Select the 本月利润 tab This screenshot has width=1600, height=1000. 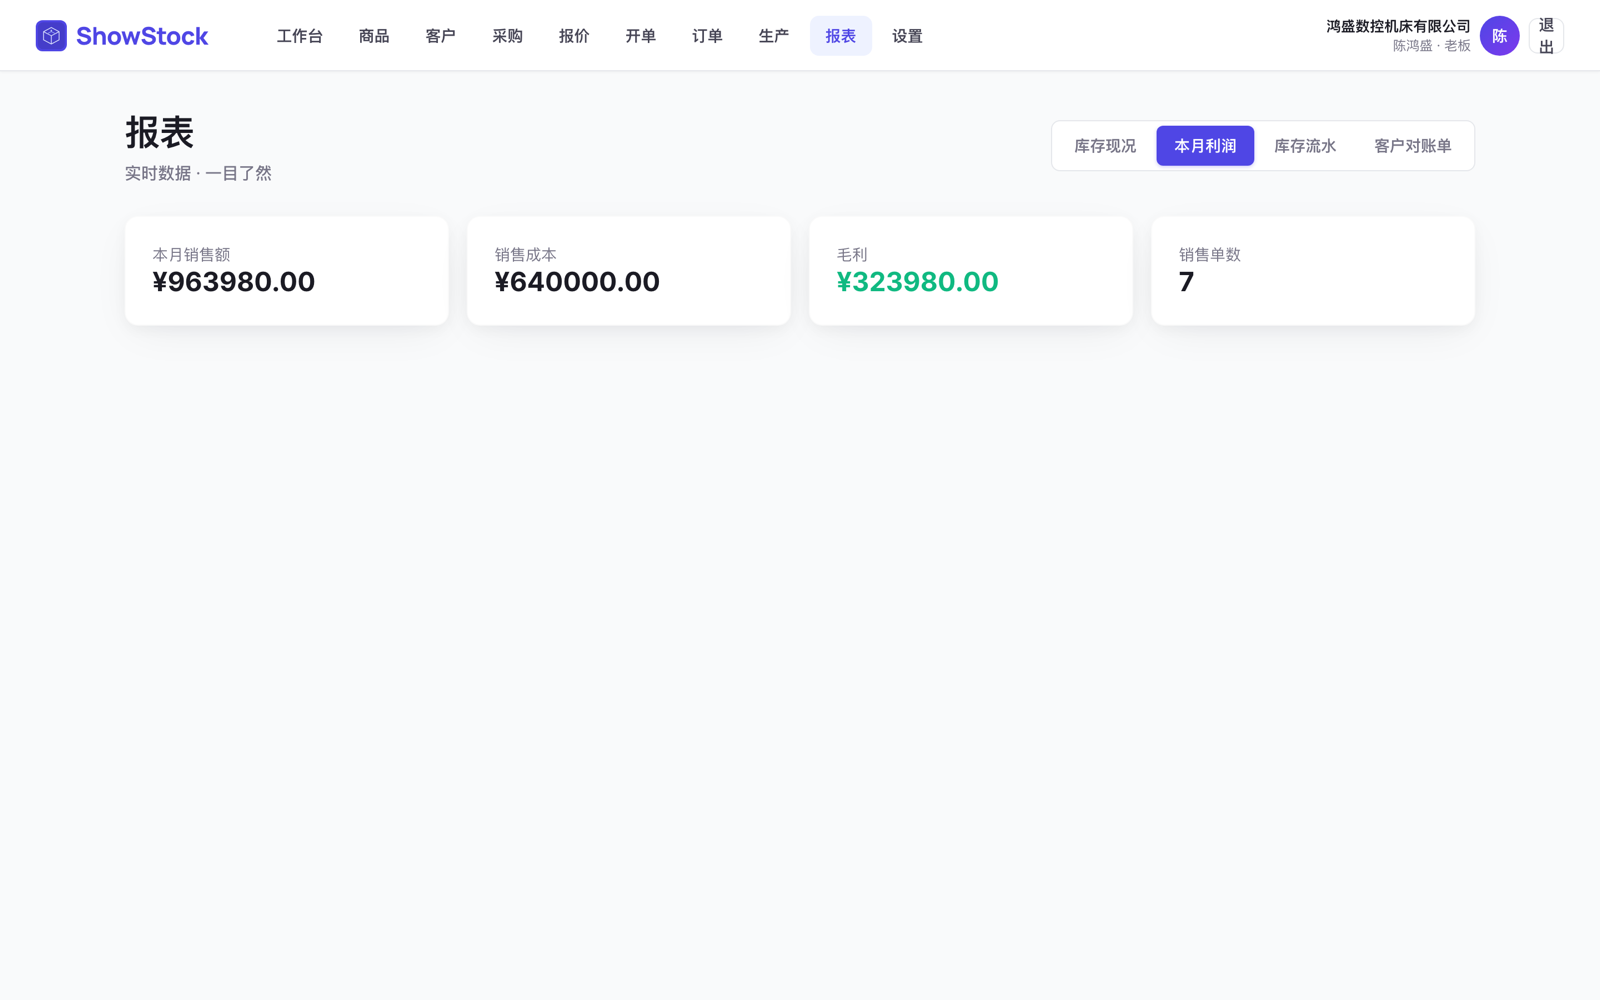(1205, 146)
